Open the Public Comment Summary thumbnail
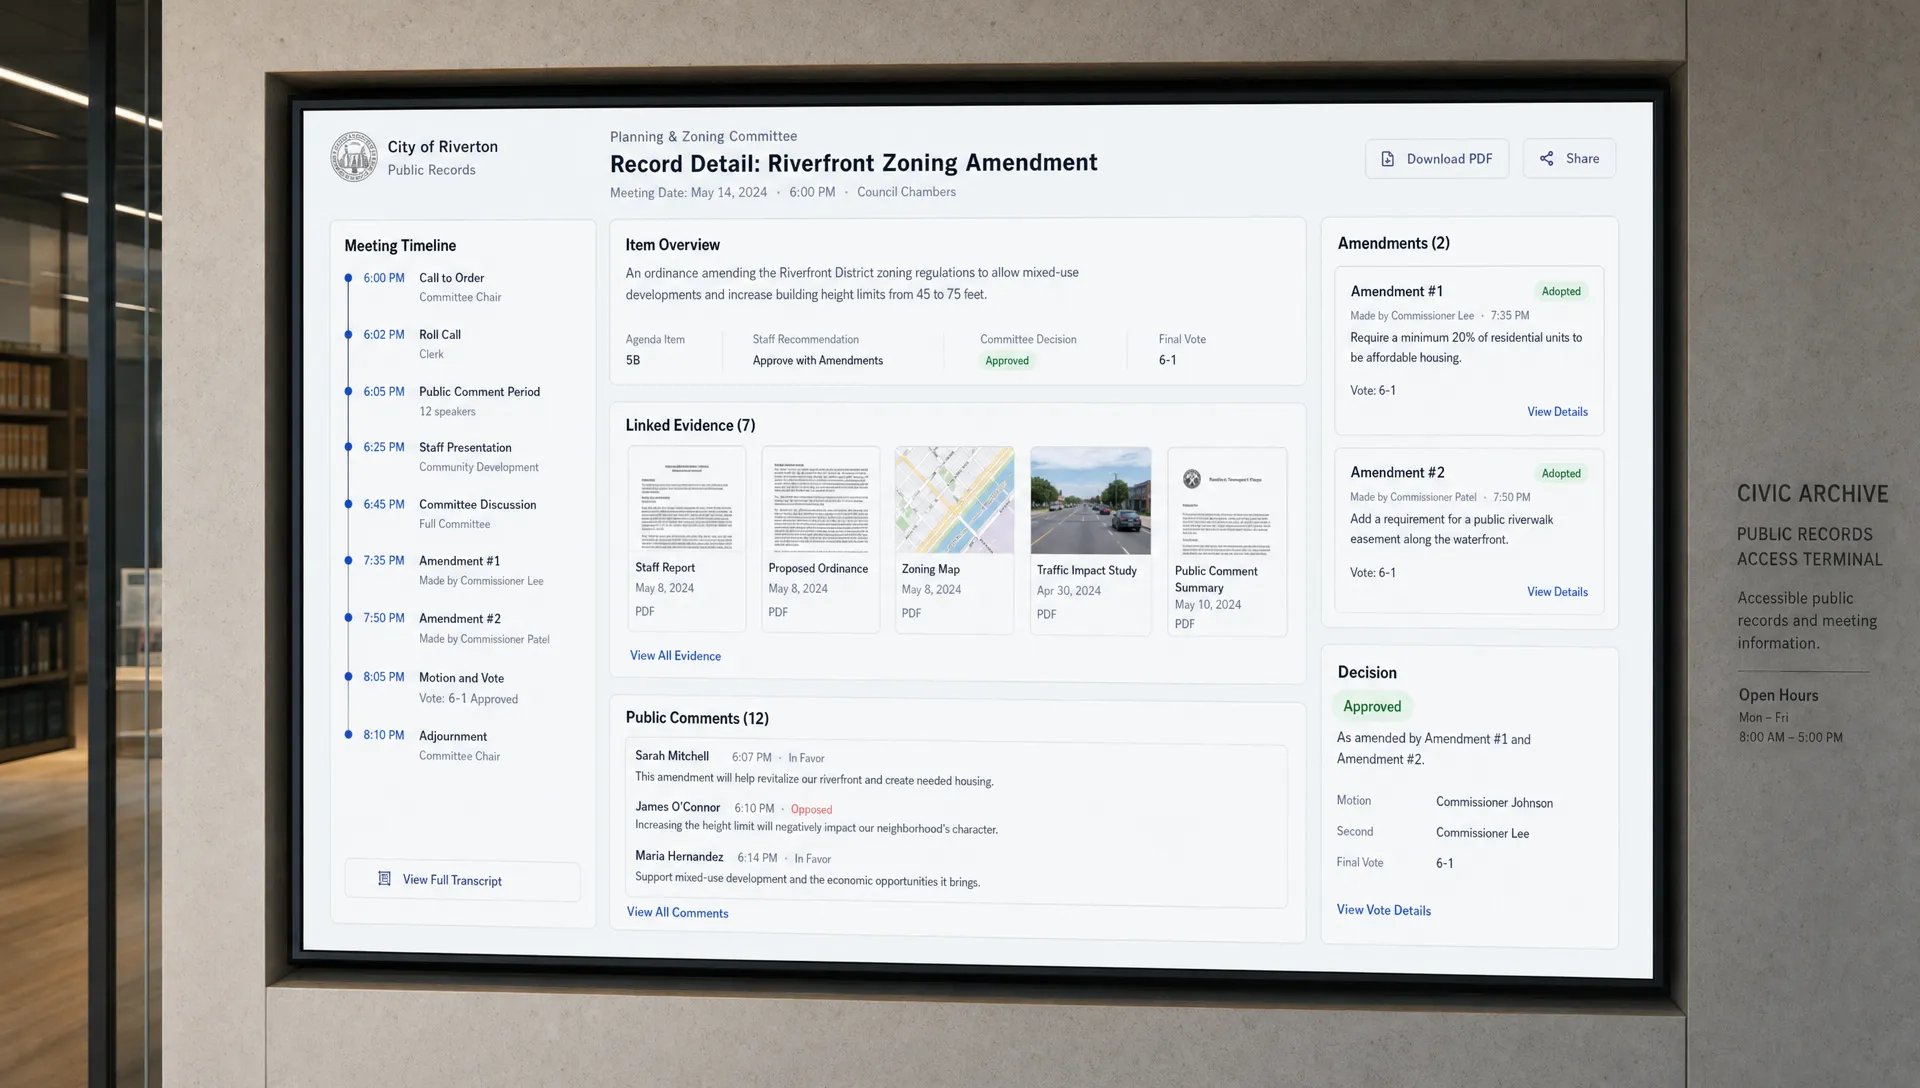 point(1227,503)
